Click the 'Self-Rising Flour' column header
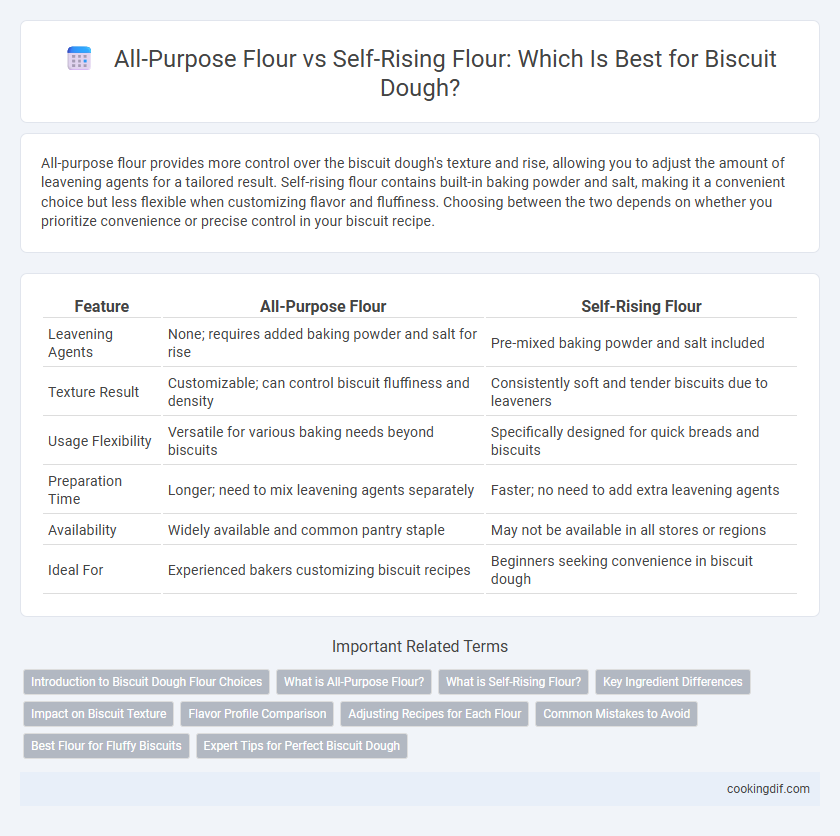Screen dimensions: 840x836 (x=641, y=306)
